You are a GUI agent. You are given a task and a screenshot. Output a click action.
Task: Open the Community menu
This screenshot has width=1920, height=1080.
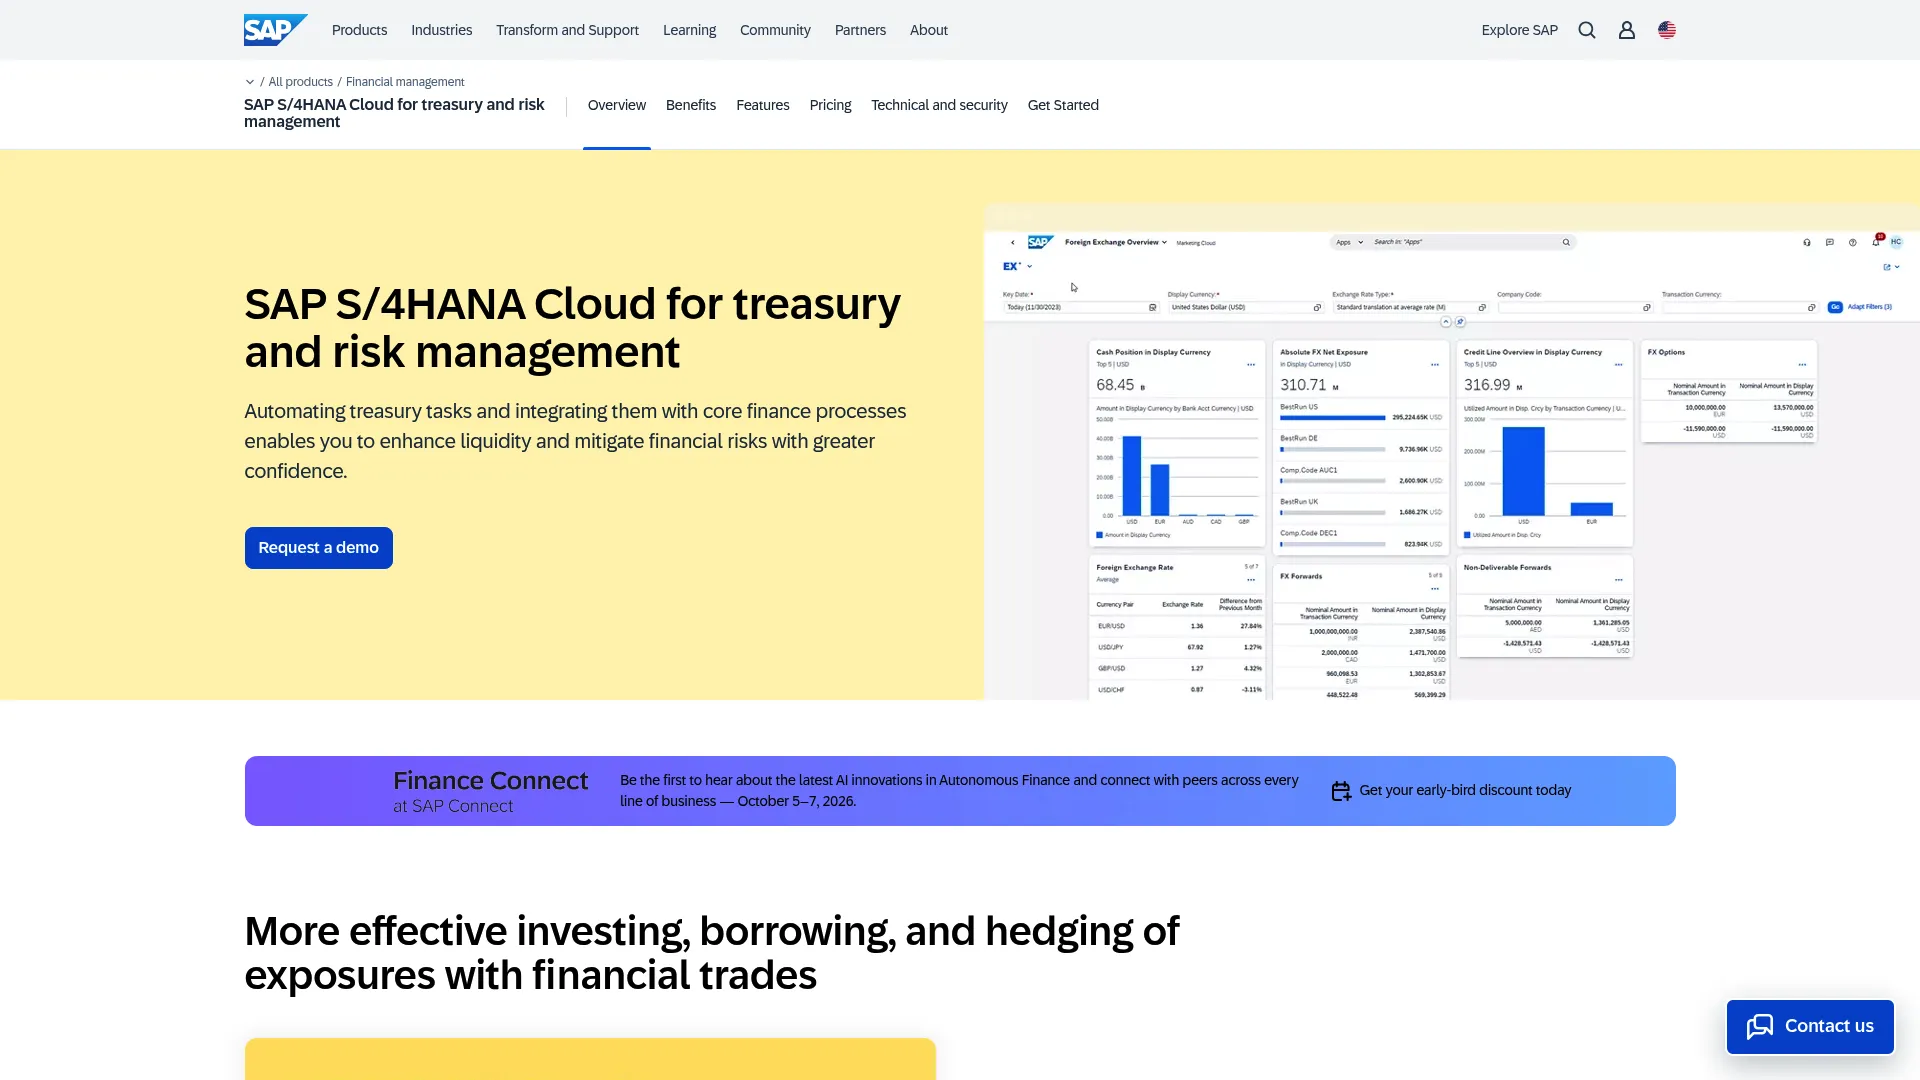pos(775,30)
